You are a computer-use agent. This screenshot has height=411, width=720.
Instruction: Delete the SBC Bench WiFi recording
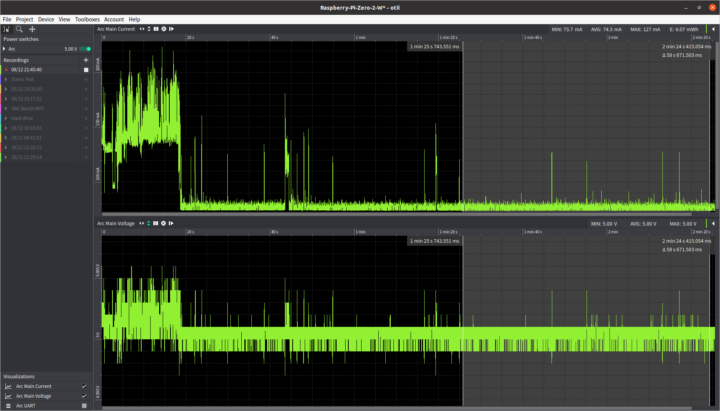[86, 109]
